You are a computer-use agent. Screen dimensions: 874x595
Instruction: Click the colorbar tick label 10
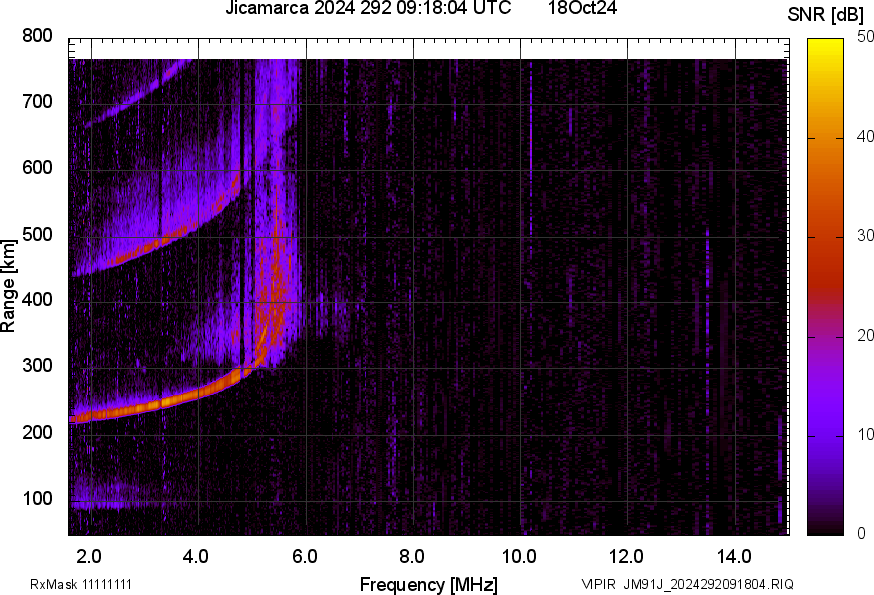click(865, 434)
